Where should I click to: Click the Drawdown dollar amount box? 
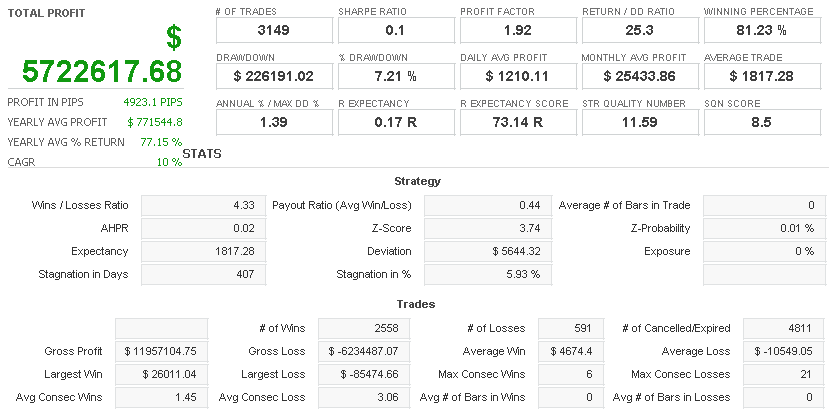(273, 75)
